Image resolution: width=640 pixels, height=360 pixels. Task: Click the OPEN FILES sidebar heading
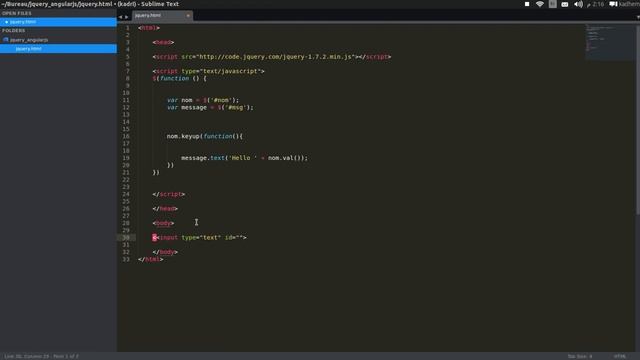click(17, 13)
